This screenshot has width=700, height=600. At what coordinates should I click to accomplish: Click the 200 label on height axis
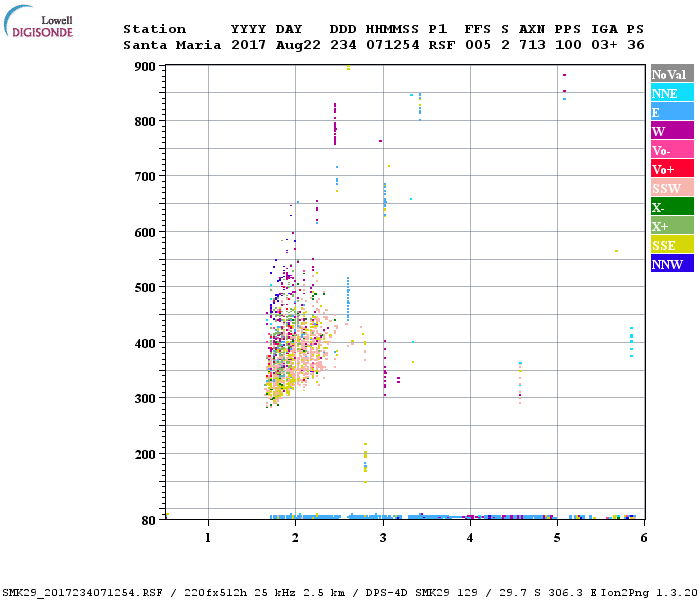[145, 454]
